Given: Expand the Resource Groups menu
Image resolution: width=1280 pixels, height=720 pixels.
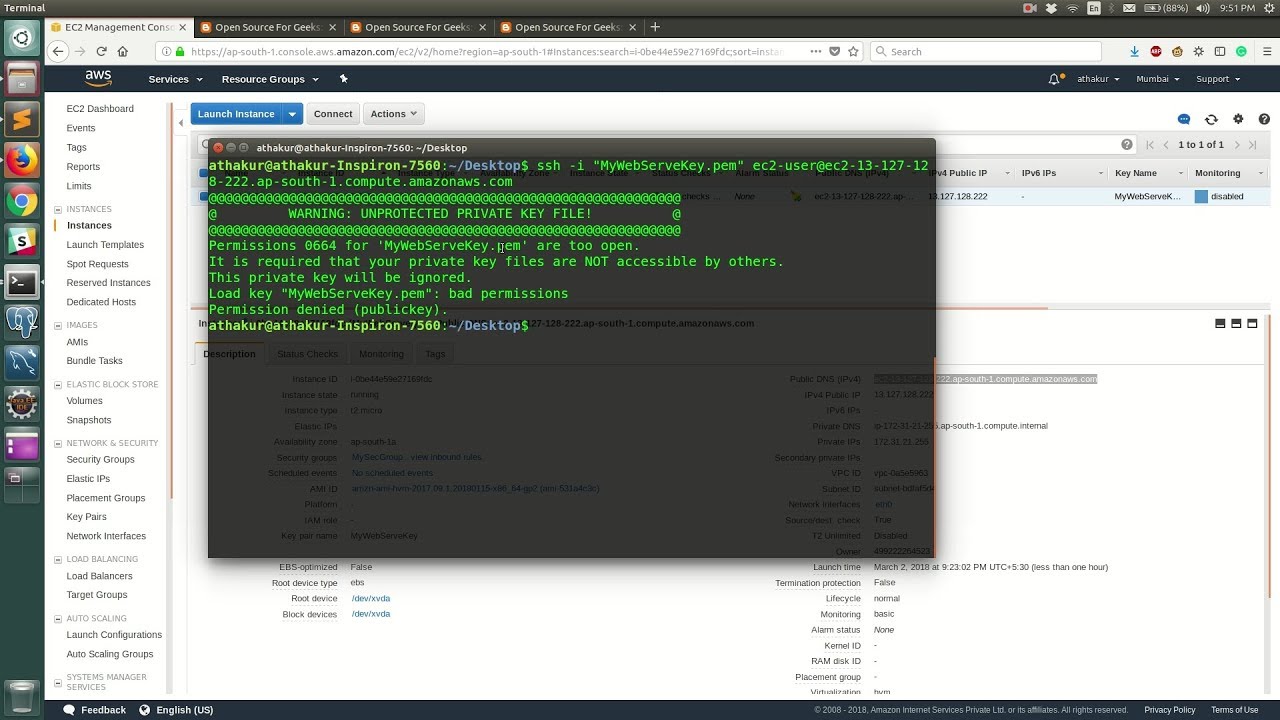Looking at the screenshot, I should pos(269,79).
